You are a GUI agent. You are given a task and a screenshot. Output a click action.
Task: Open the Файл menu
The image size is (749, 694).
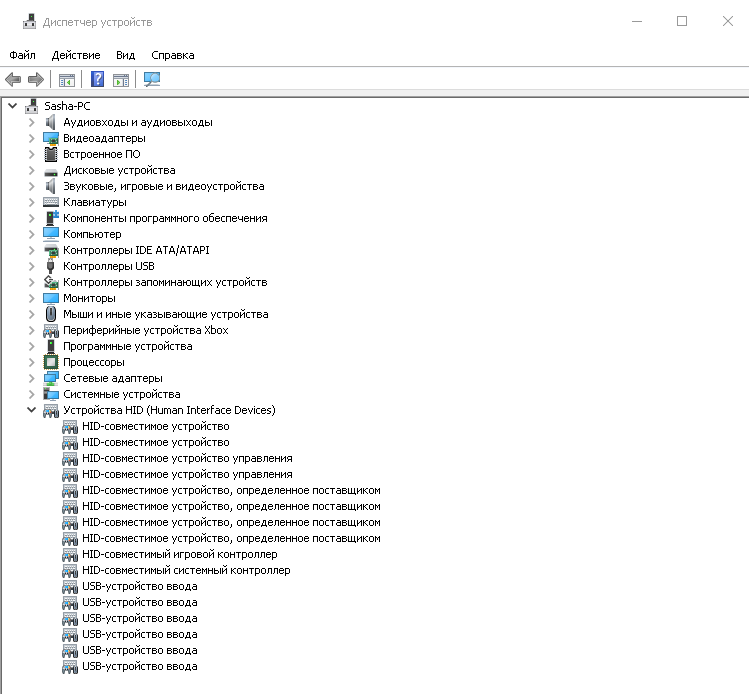22,55
